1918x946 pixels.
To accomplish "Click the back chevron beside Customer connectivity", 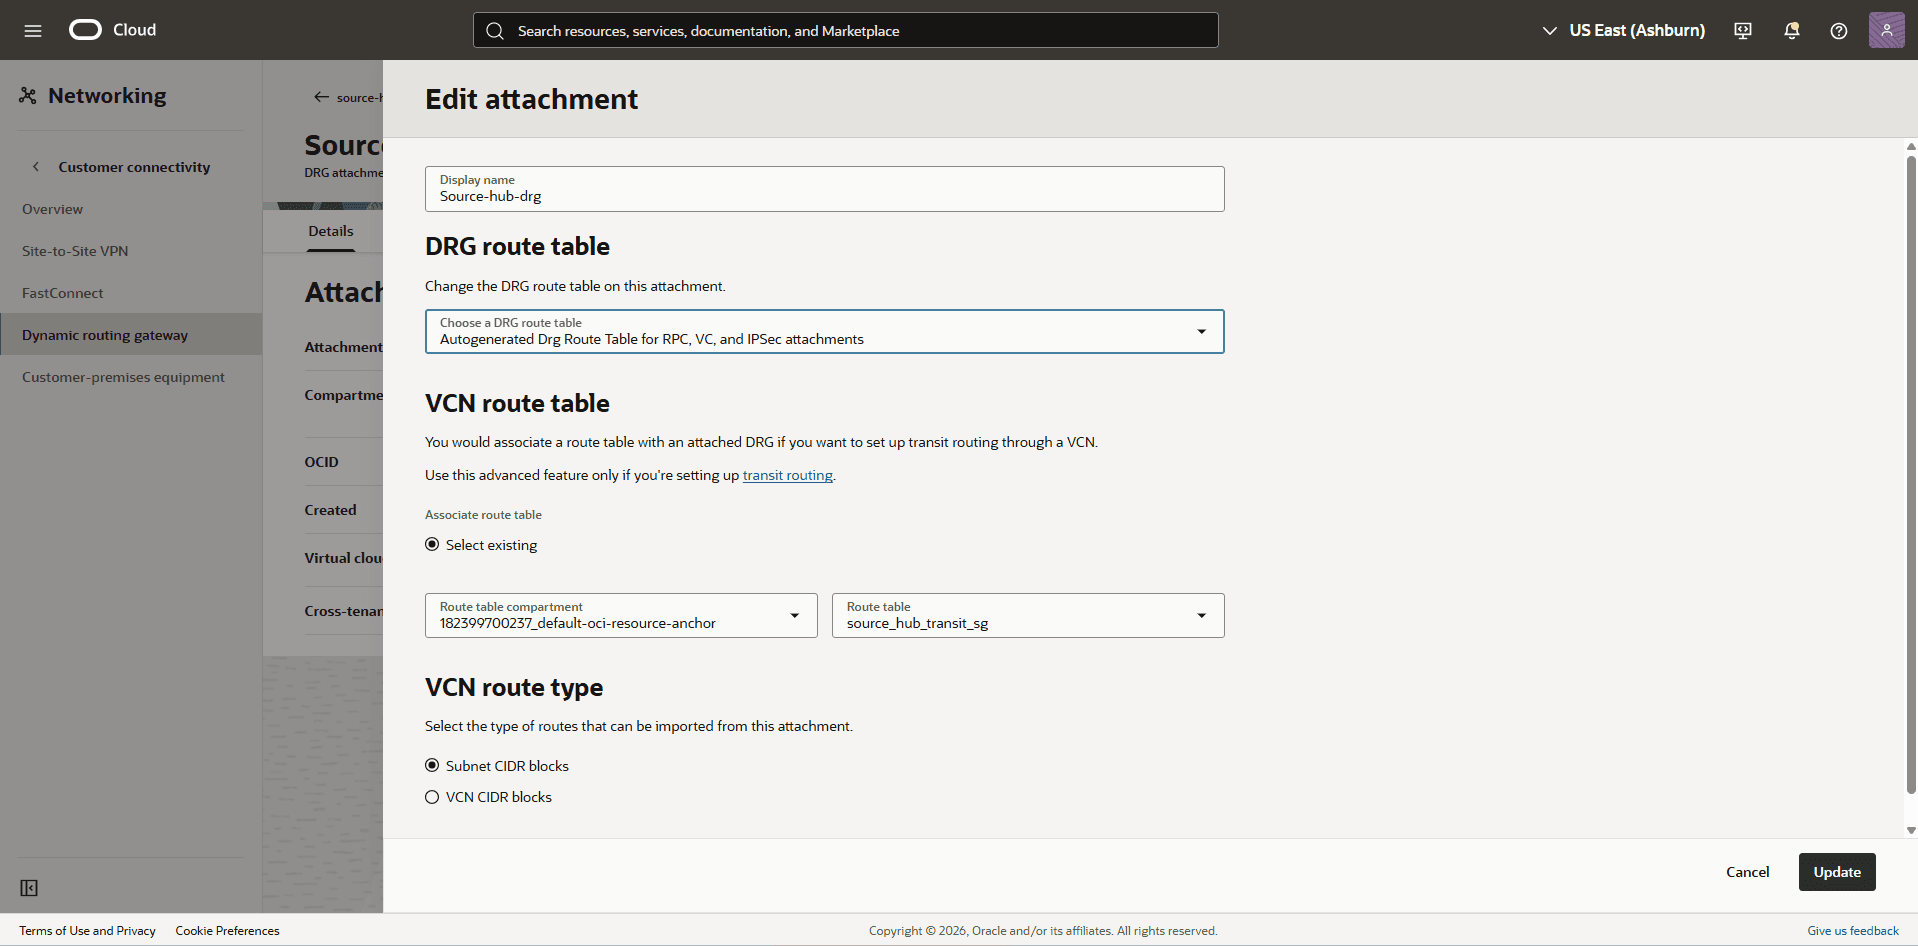I will [x=36, y=167].
